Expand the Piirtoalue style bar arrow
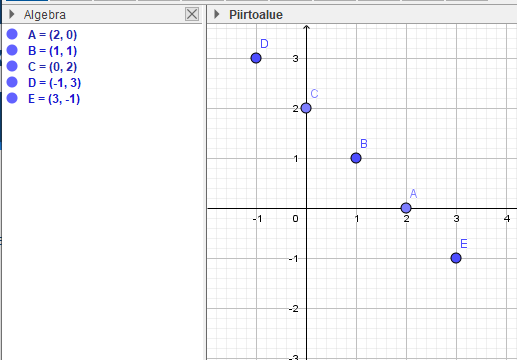This screenshot has height=360, width=517. [x=217, y=14]
